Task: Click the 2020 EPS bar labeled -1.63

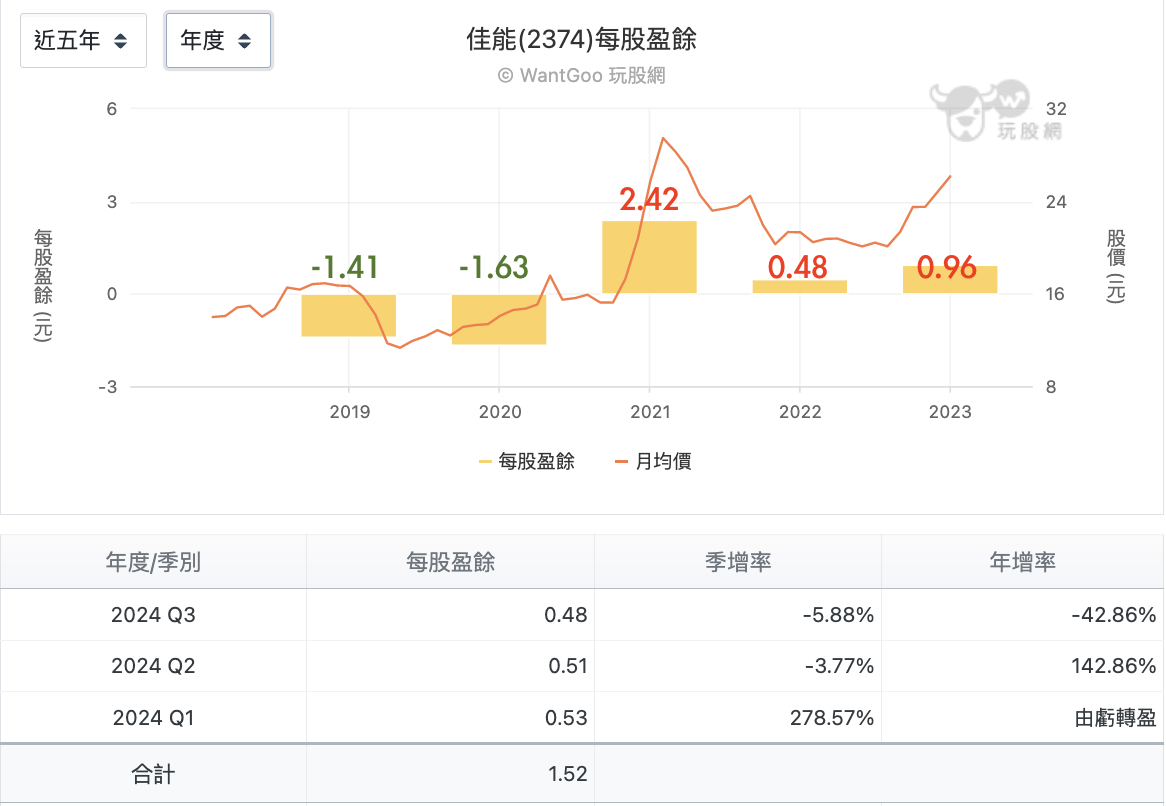Action: pos(499,319)
